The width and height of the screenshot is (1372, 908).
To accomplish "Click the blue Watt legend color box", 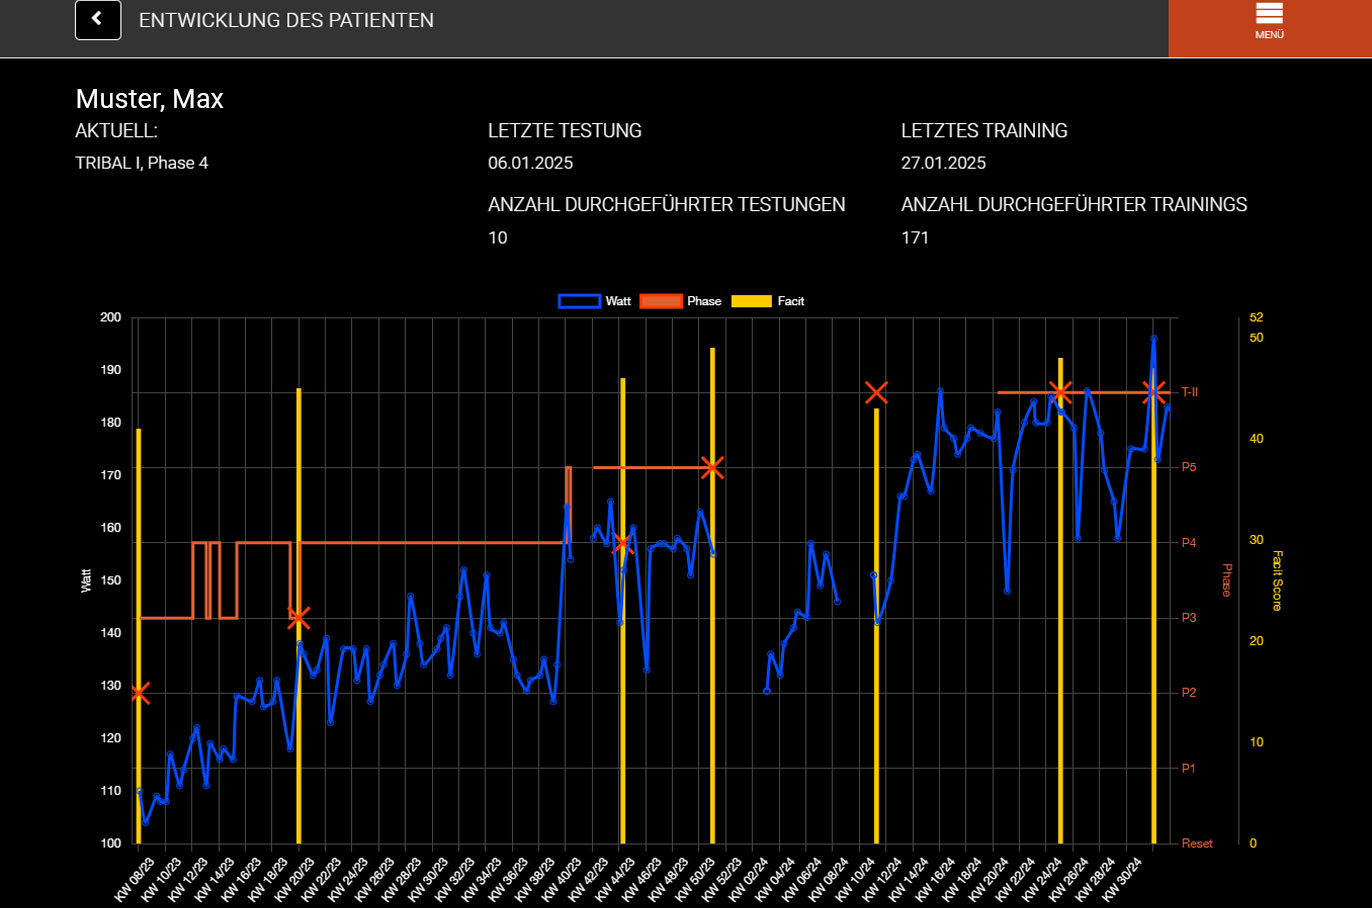I will 579,301.
